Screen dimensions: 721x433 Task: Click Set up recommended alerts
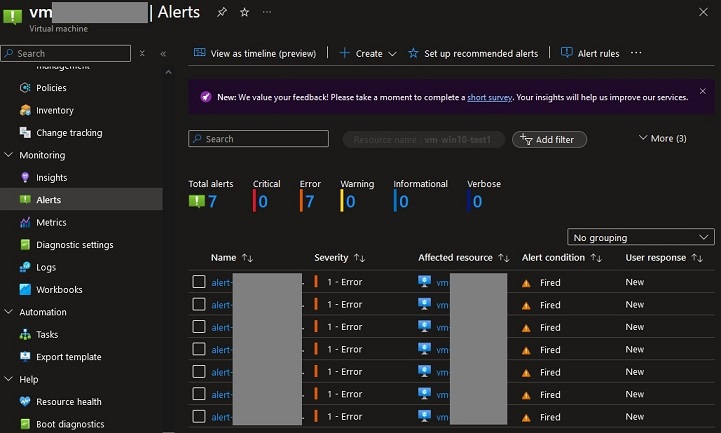[473, 53]
